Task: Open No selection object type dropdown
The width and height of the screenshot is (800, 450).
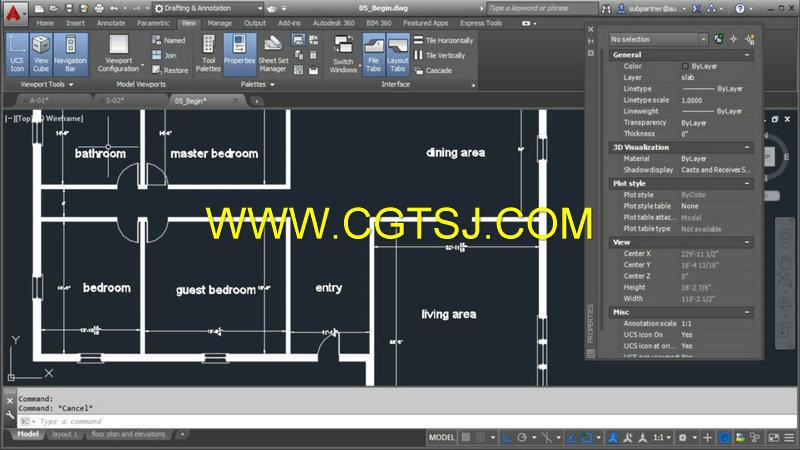Action: (658, 39)
